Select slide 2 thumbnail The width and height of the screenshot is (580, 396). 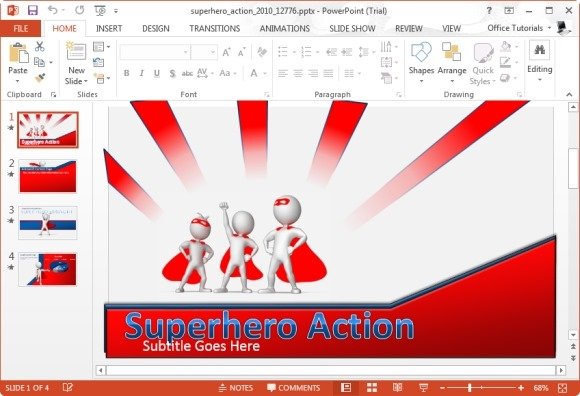click(48, 176)
